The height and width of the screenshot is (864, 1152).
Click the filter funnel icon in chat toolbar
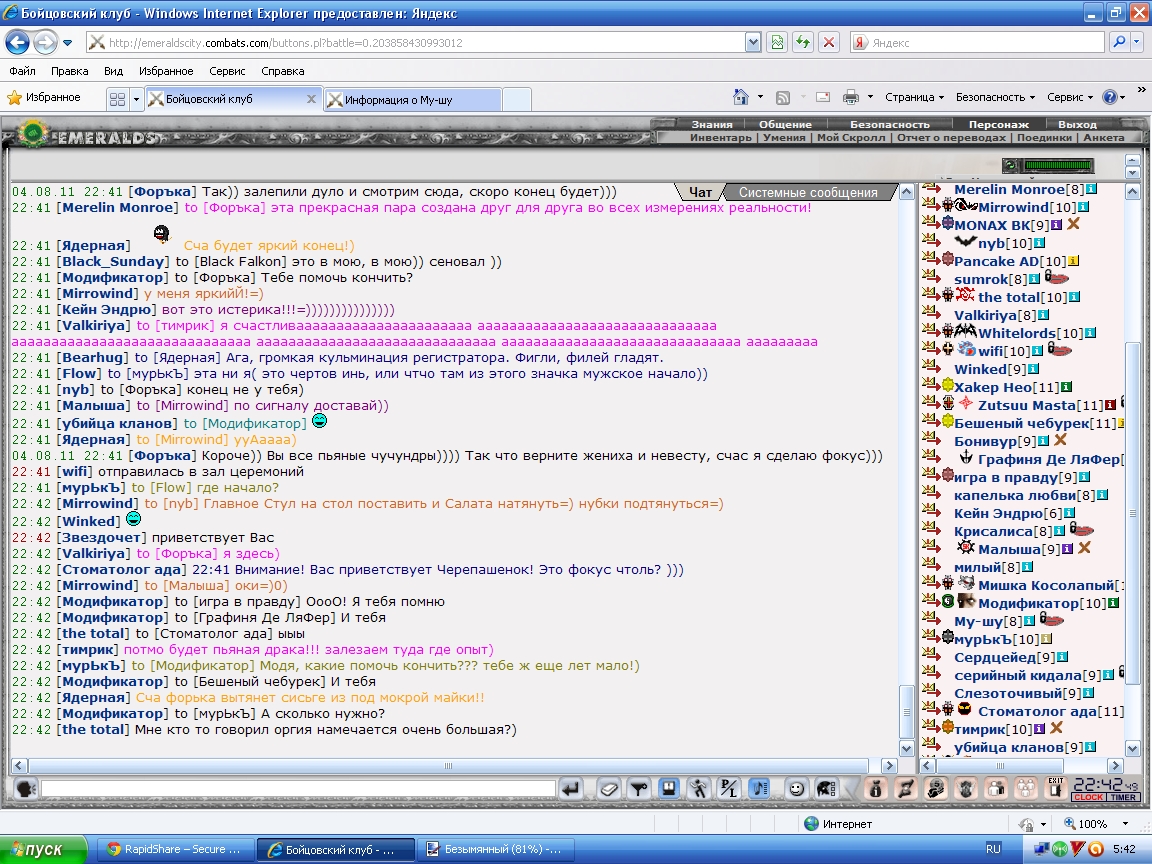pos(638,789)
